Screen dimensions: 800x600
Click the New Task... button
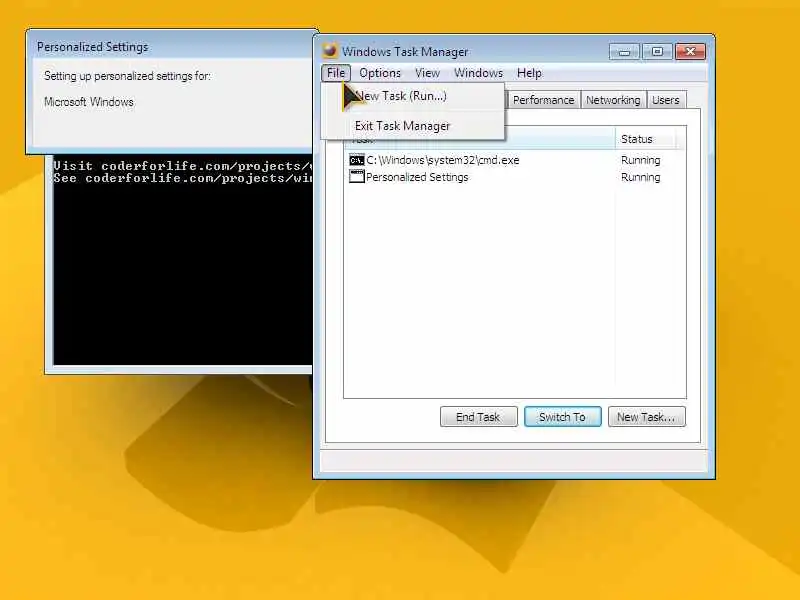coord(646,417)
